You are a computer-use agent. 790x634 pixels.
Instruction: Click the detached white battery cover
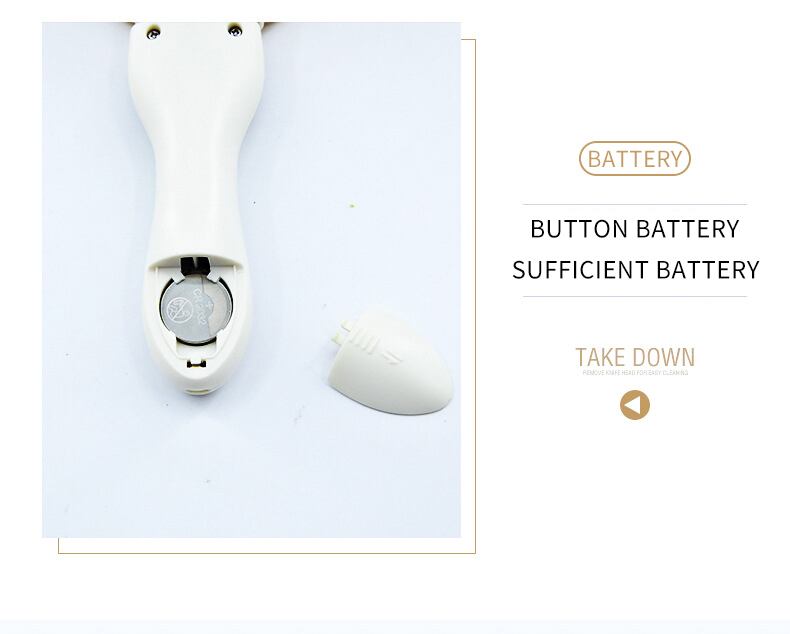click(x=391, y=362)
